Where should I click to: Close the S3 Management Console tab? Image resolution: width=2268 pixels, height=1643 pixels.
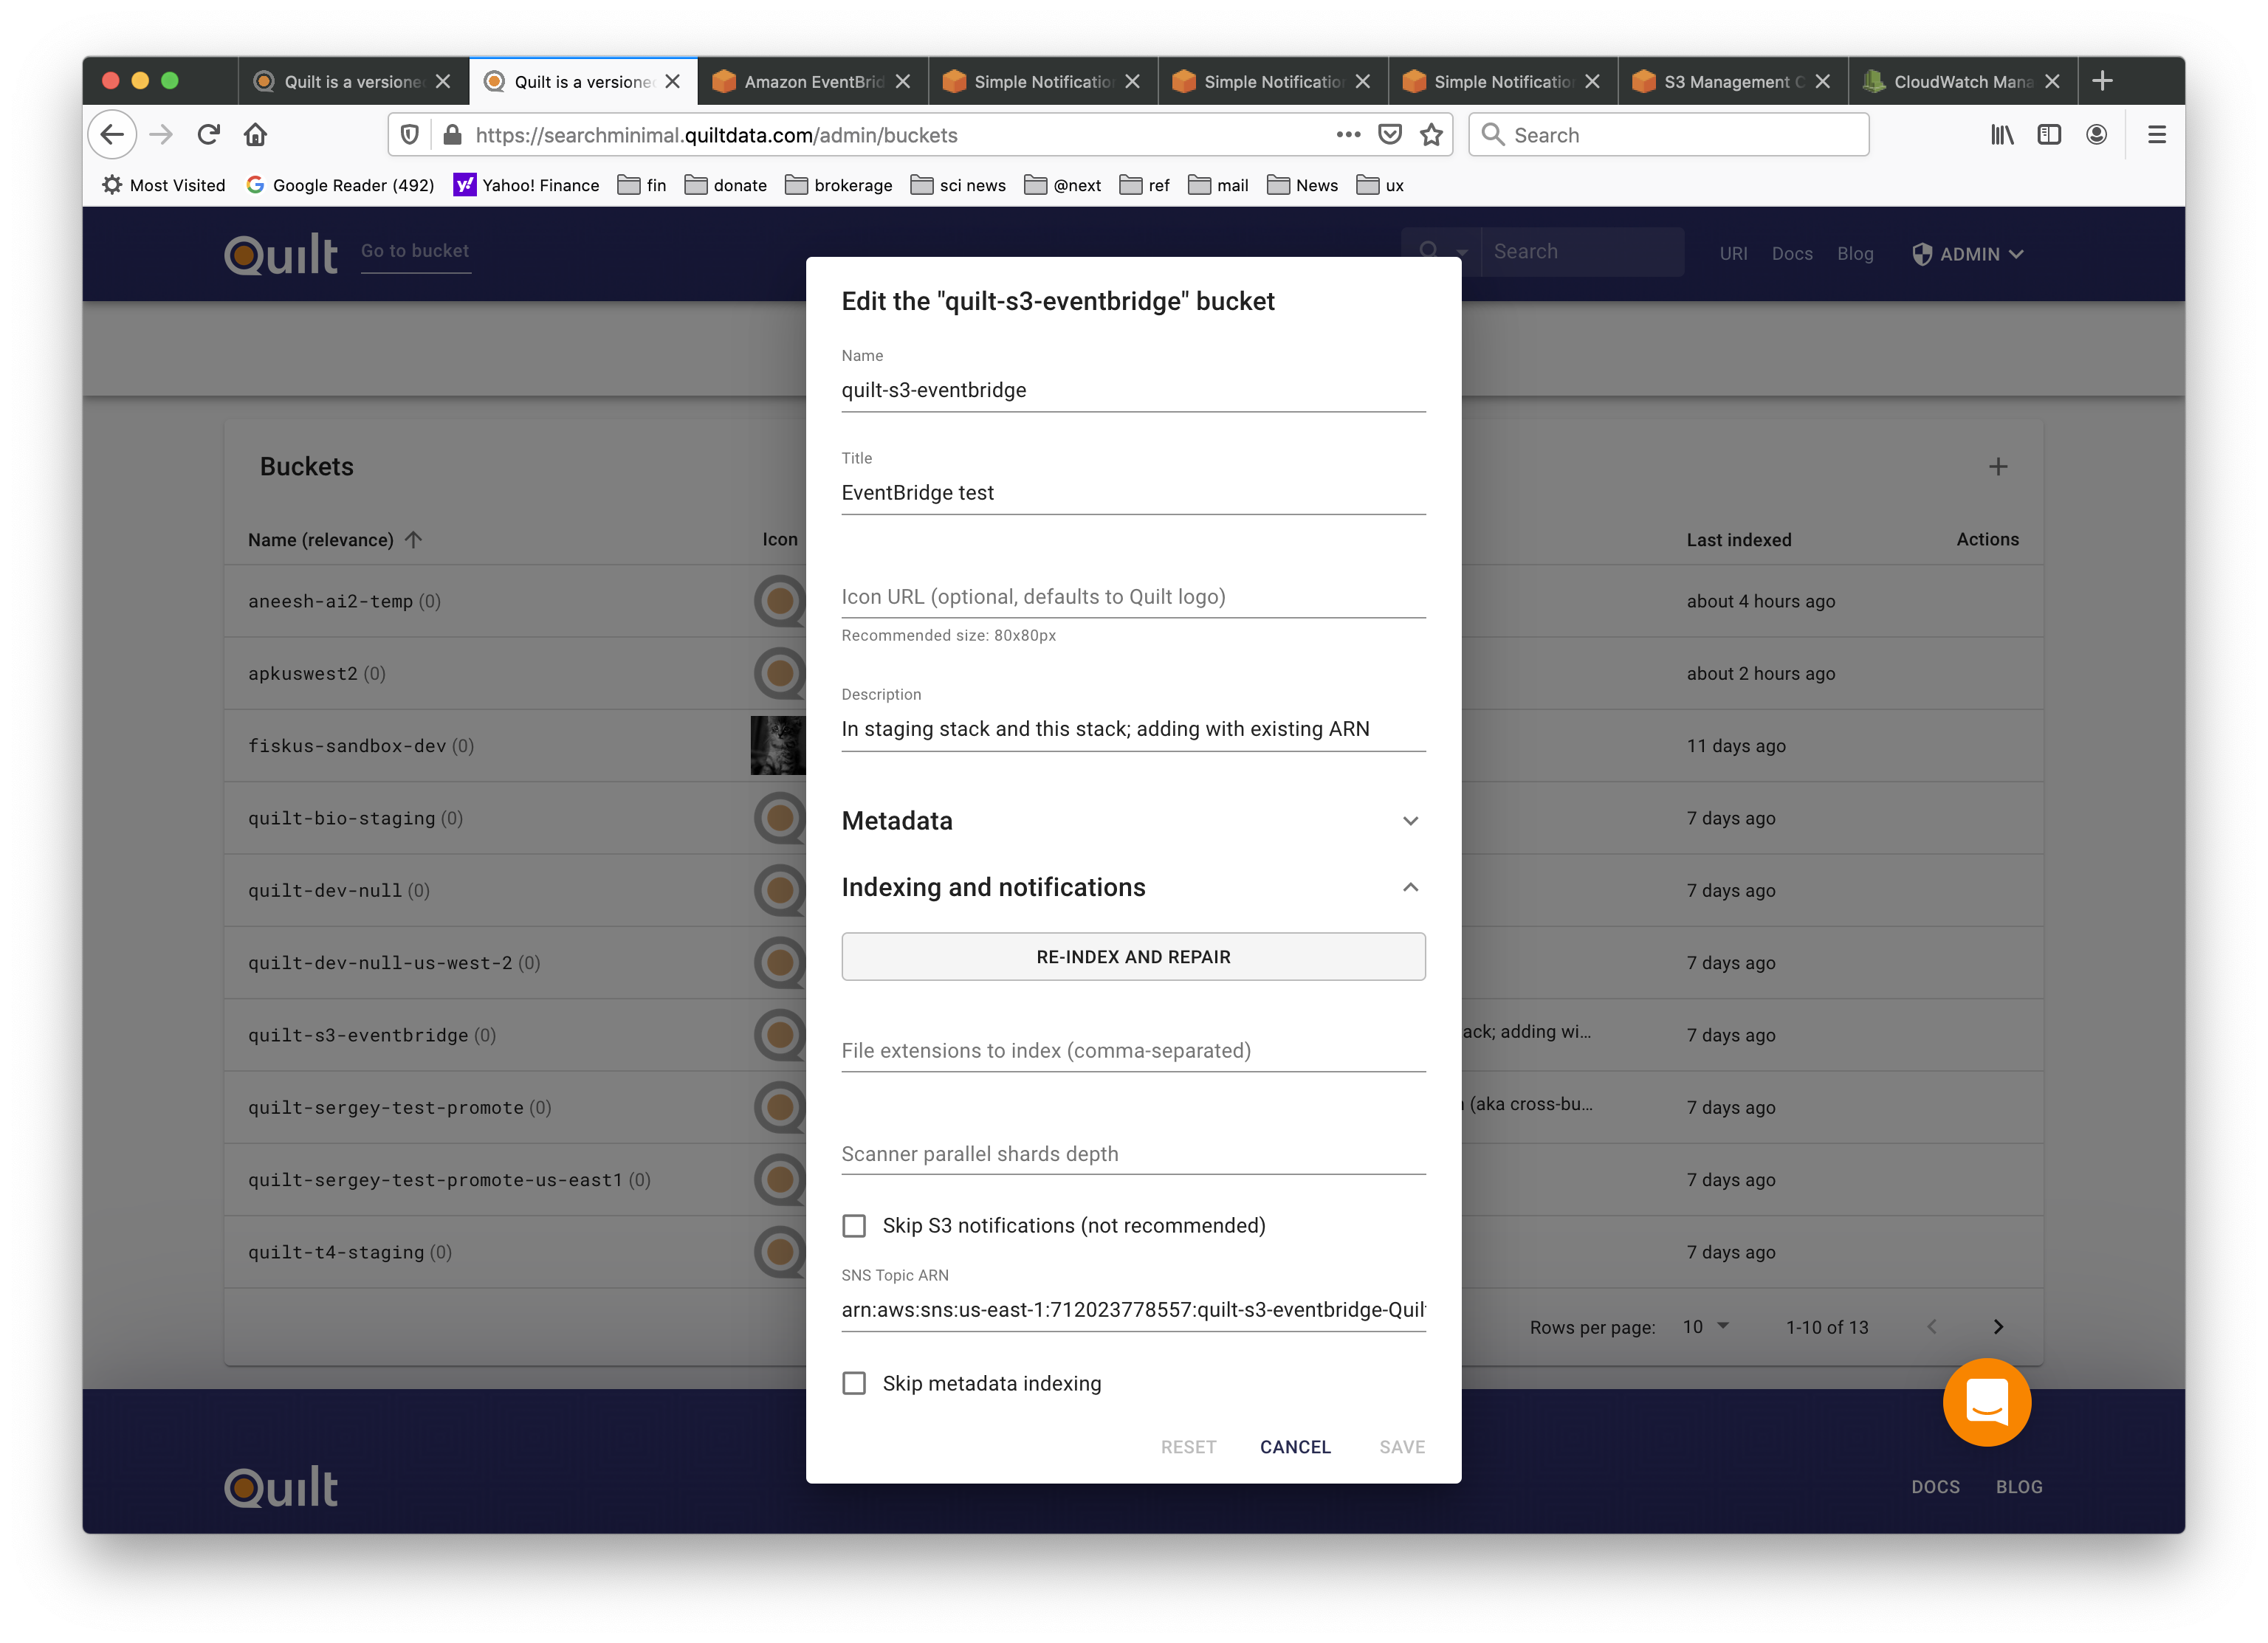(1823, 82)
